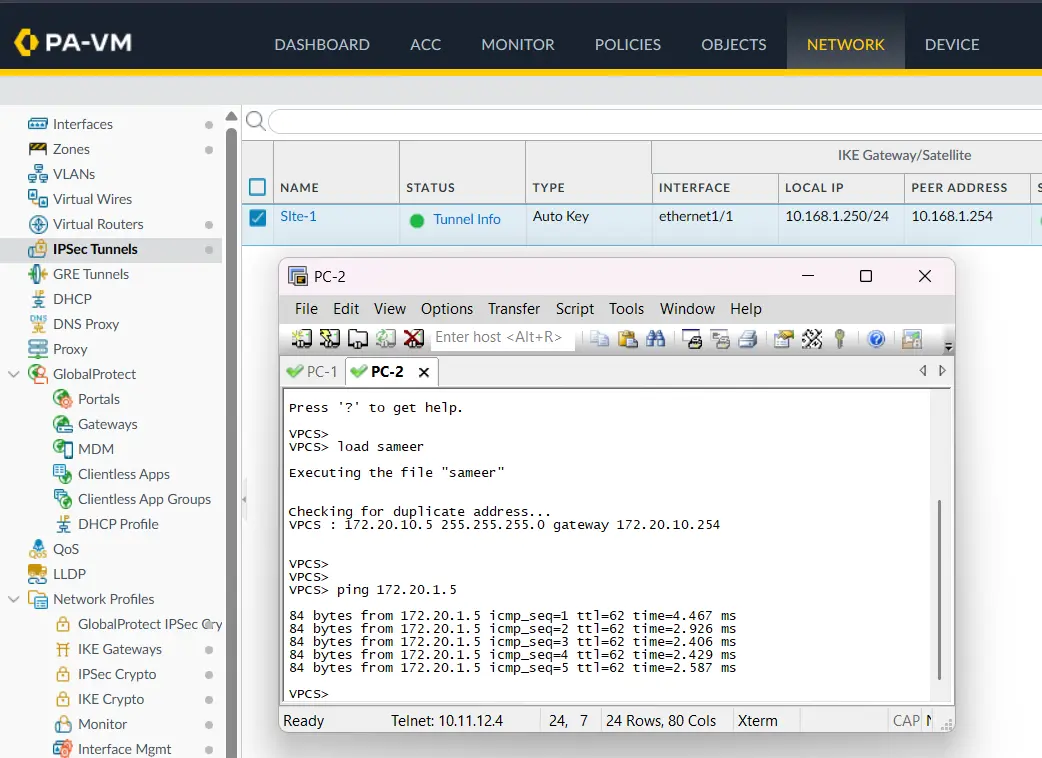Click the Connect in Tab icon
The width and height of the screenshot is (1042, 758).
click(358, 339)
